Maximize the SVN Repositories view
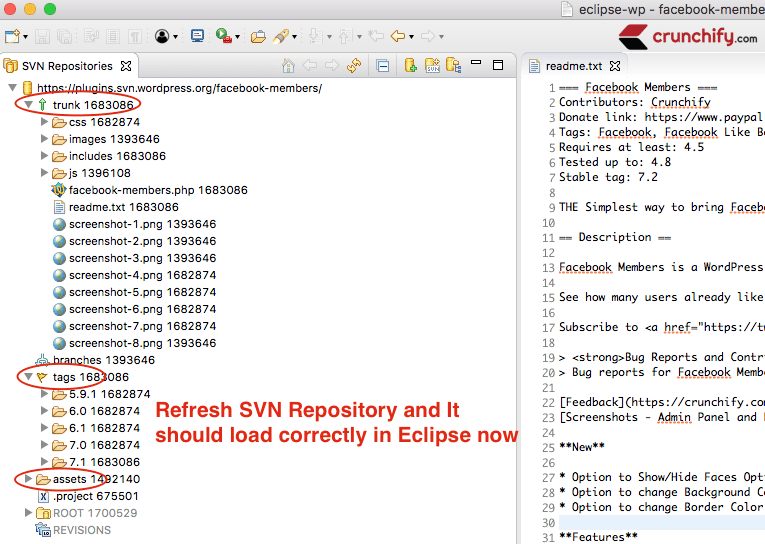Viewport: 765px width, 544px height. (x=498, y=65)
